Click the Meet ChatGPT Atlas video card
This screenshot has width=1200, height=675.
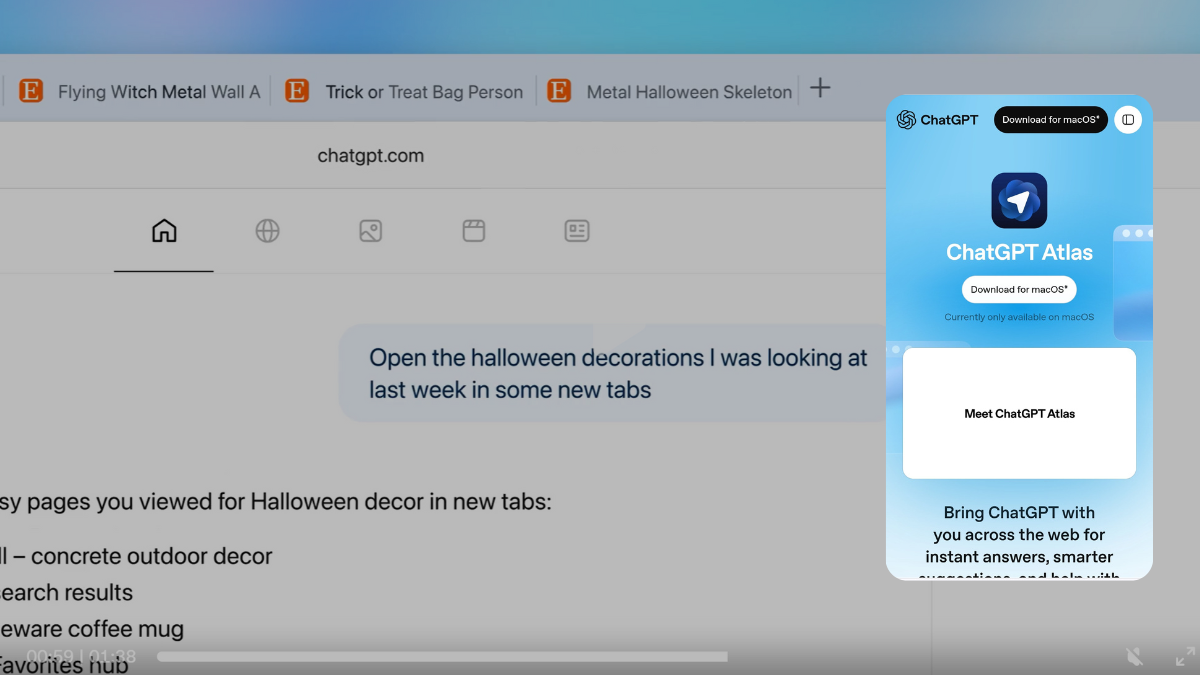tap(1019, 413)
